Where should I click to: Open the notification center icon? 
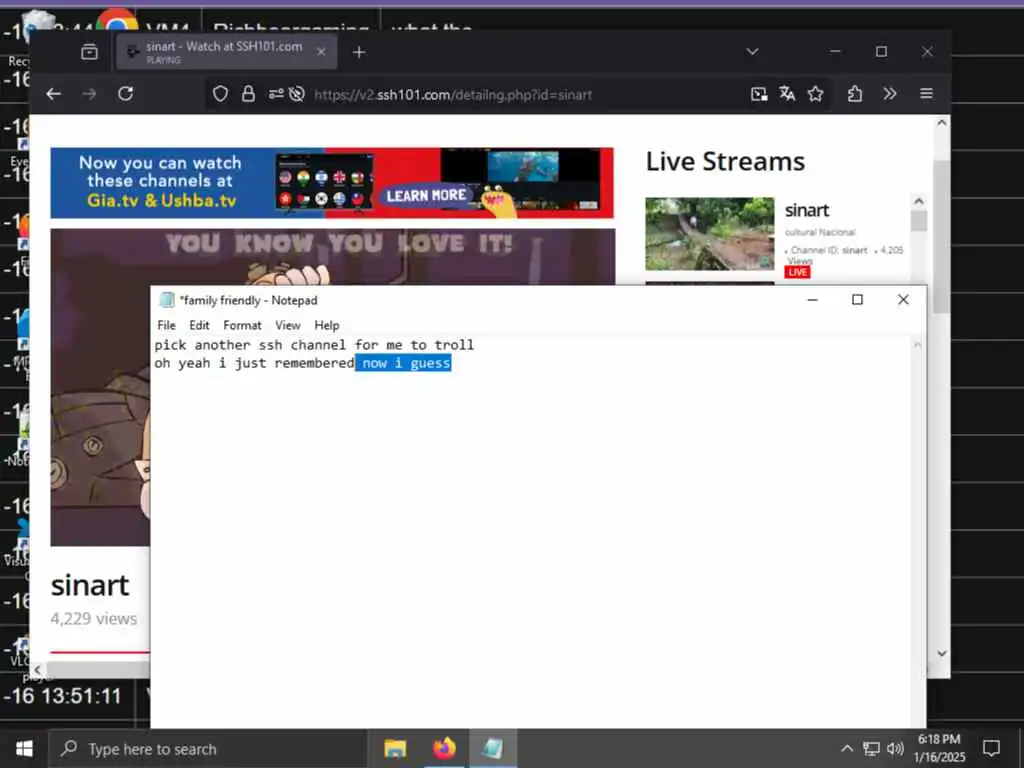pos(991,748)
